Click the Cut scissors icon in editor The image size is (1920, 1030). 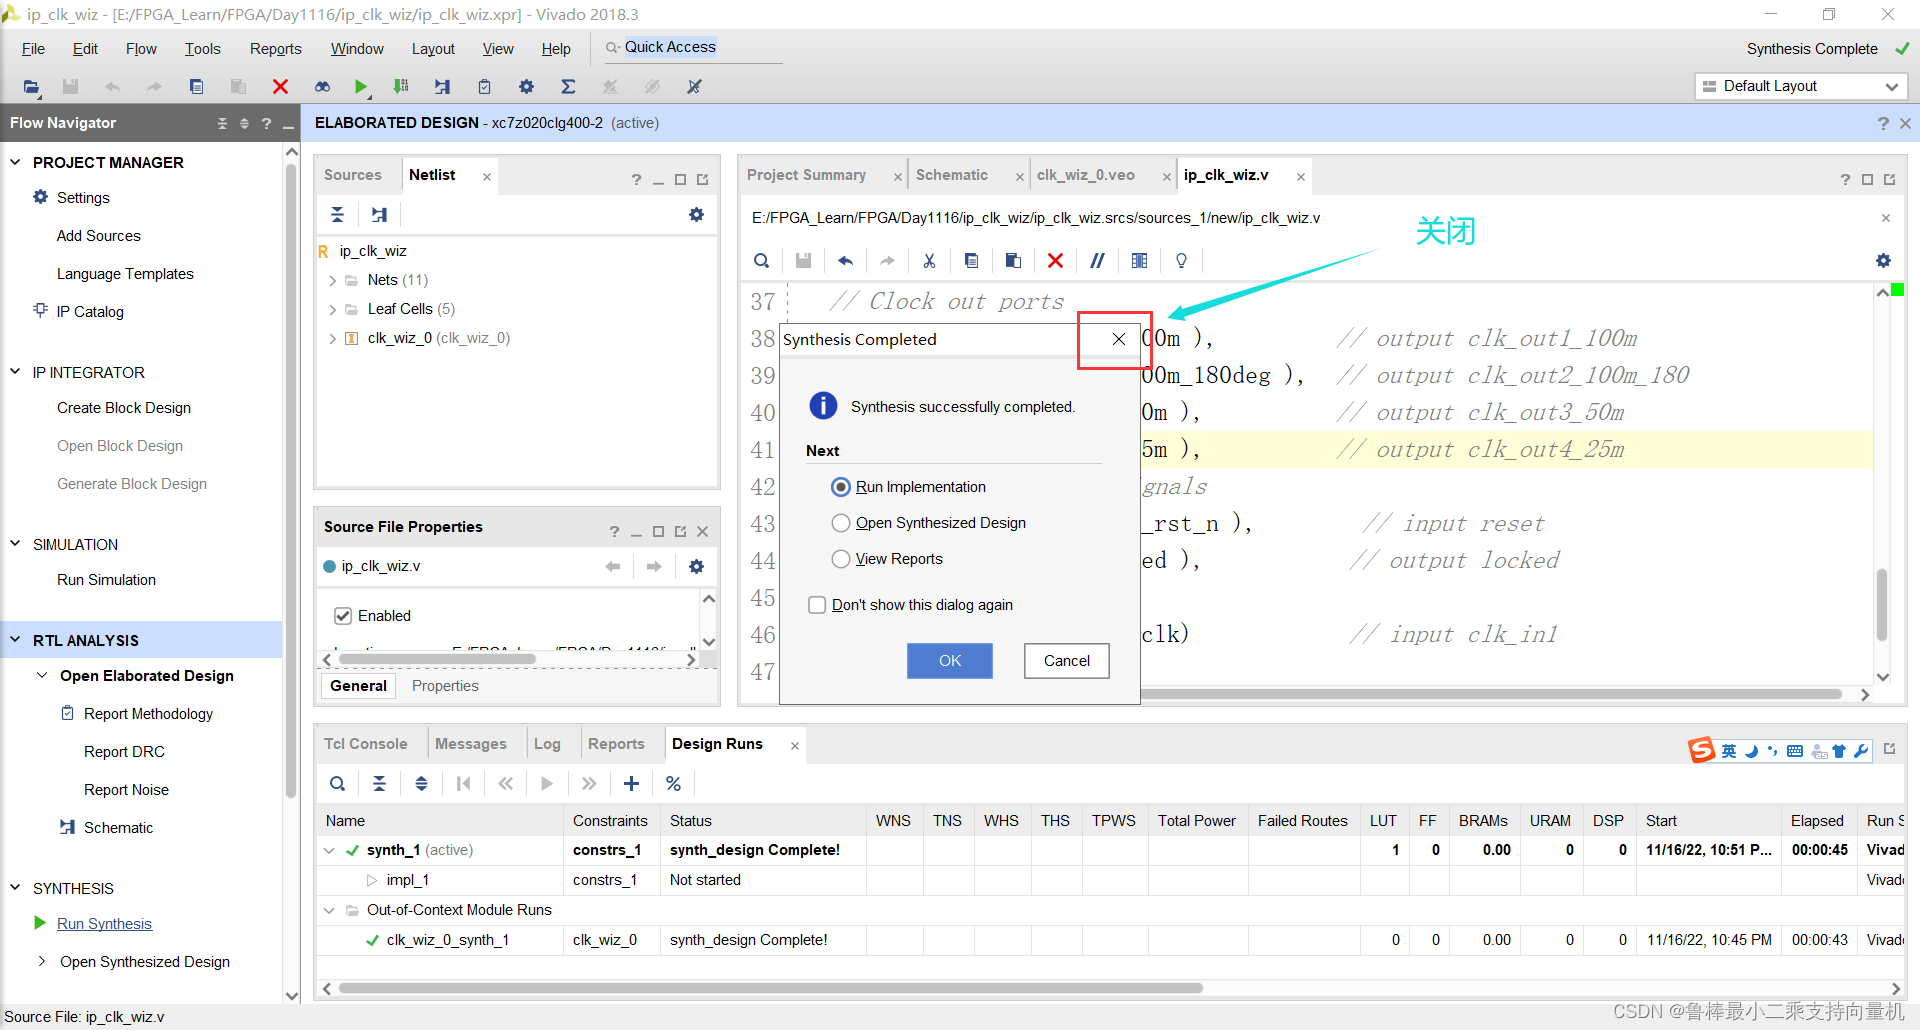point(929,261)
